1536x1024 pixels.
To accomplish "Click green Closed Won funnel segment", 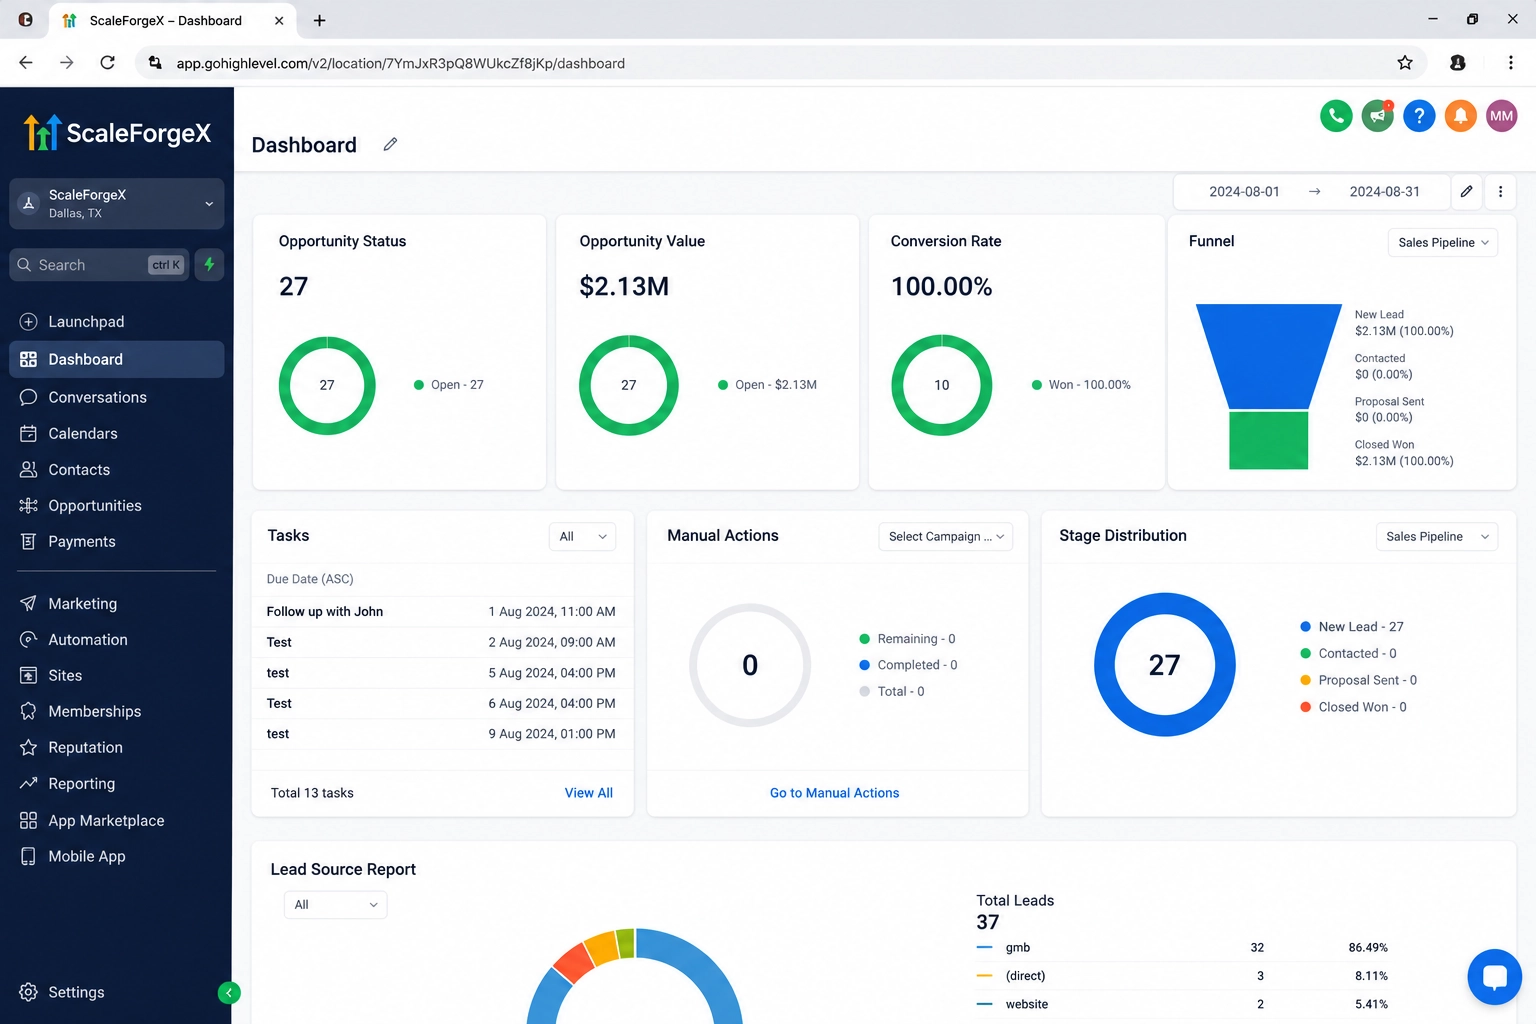I will click(x=1268, y=440).
